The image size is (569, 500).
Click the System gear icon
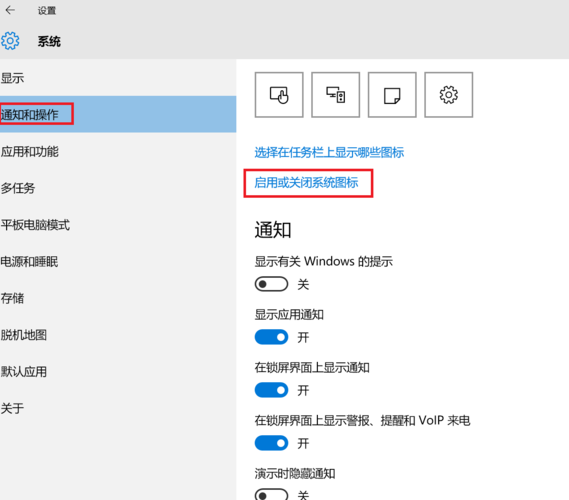pyautogui.click(x=10, y=41)
